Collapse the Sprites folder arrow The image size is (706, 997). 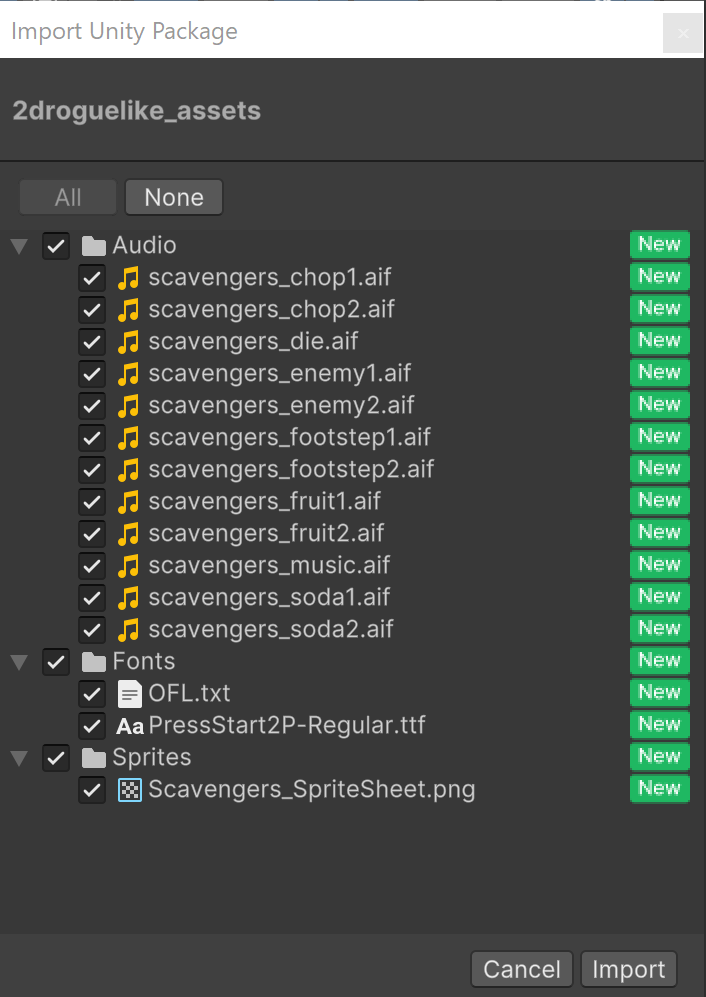(x=19, y=758)
